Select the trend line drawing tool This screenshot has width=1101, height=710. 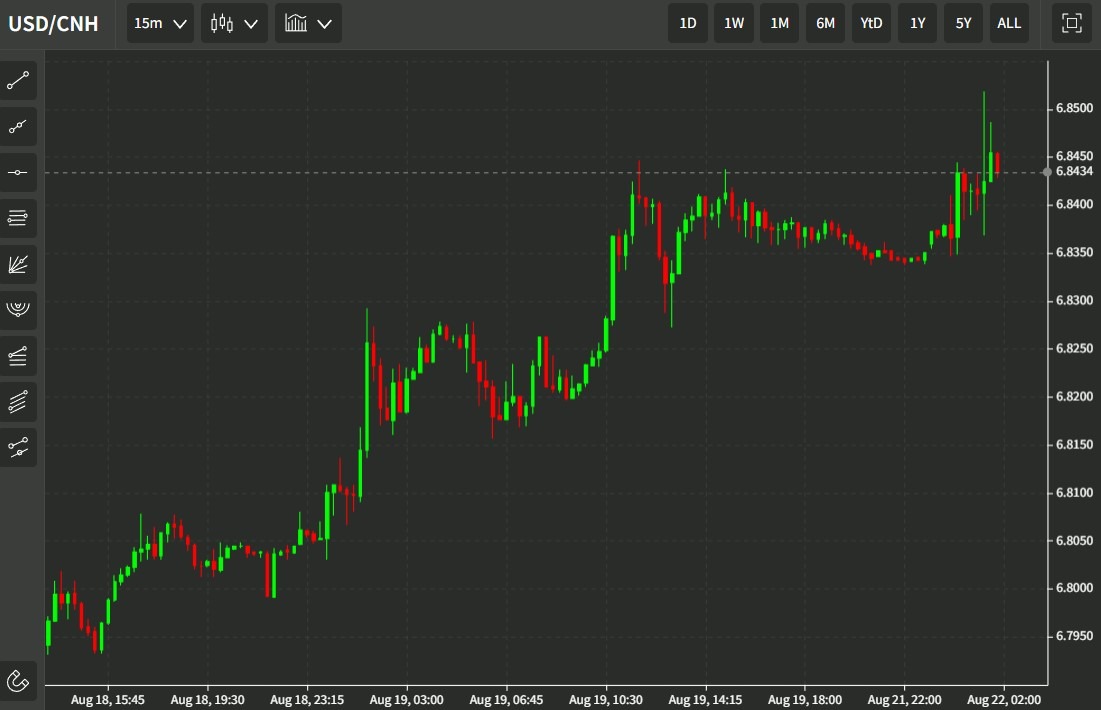[x=18, y=81]
